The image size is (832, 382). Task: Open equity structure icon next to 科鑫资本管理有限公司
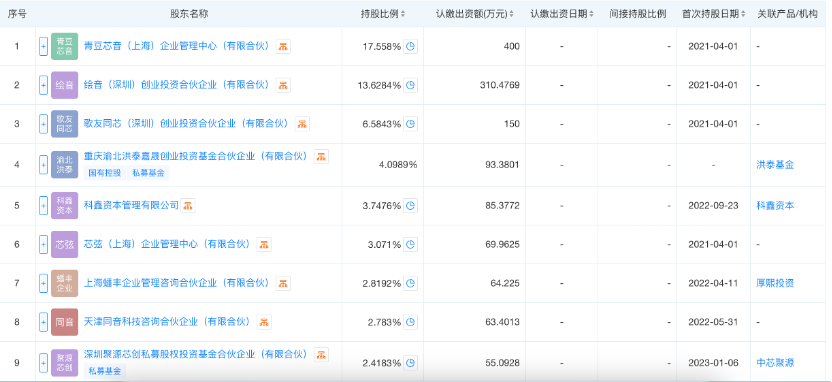coord(188,205)
